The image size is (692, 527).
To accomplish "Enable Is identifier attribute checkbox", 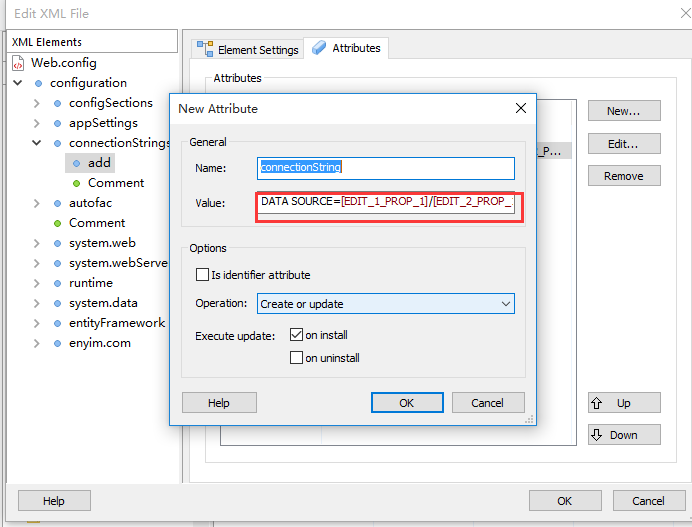I will click(202, 275).
